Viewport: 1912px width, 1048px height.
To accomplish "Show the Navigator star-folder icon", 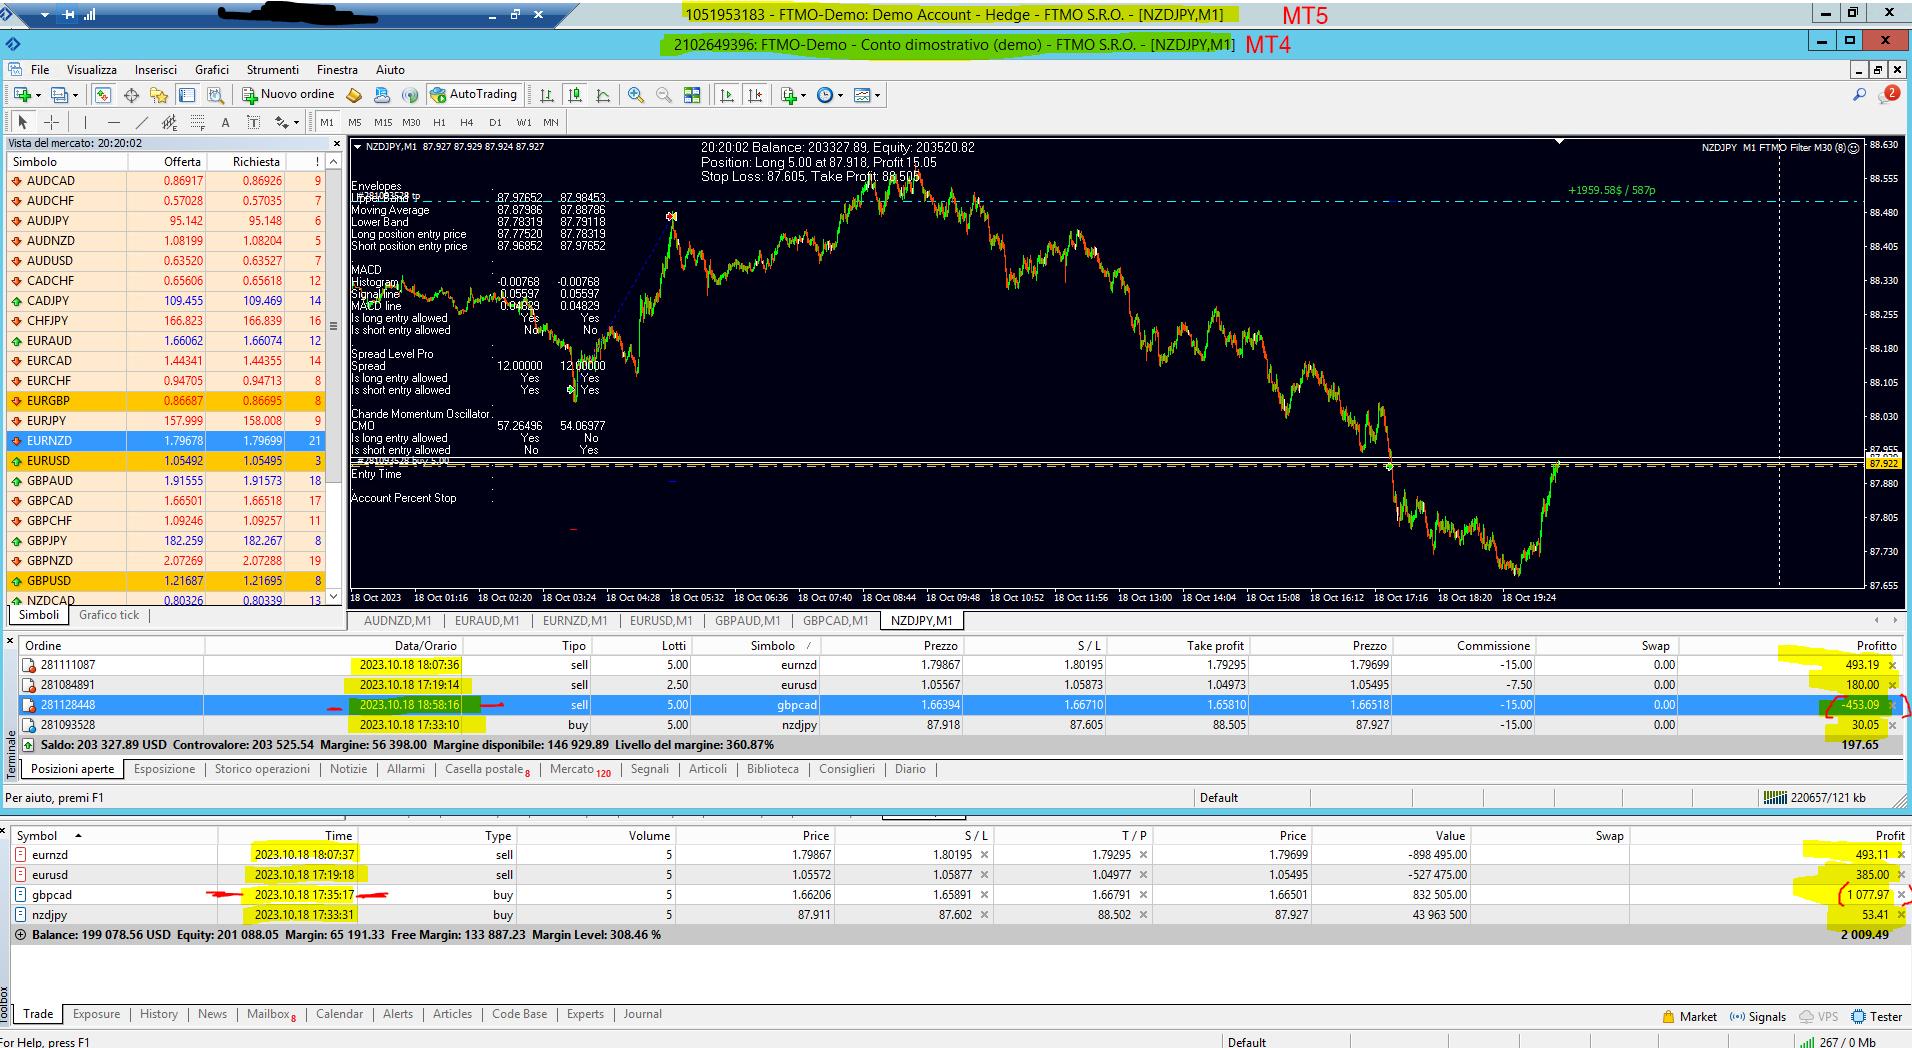I will click(x=159, y=95).
